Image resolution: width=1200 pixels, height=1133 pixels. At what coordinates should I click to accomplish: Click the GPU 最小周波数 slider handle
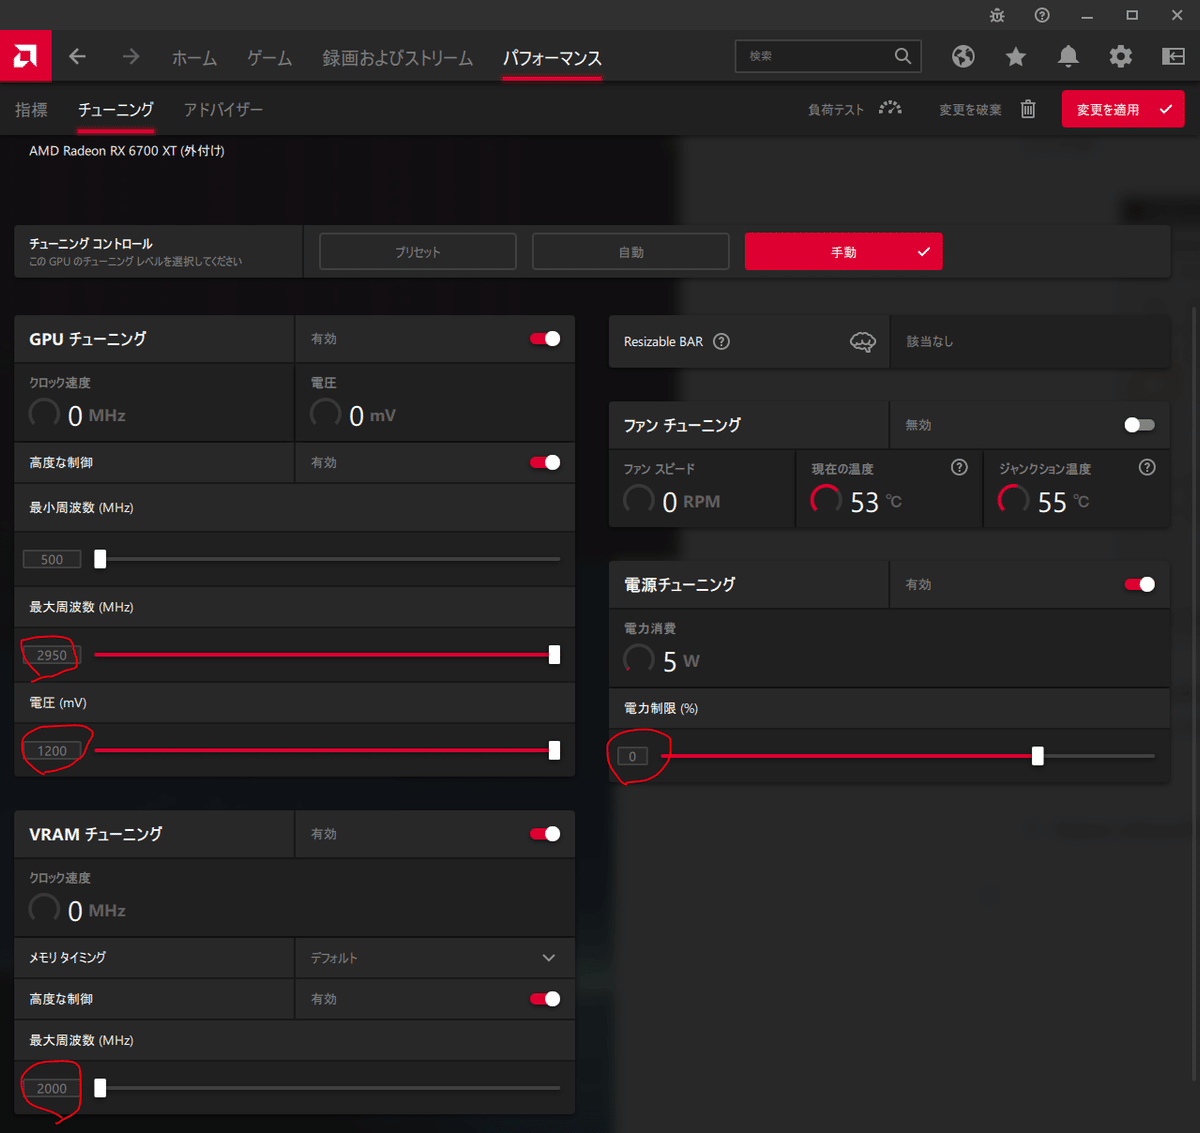coord(100,559)
